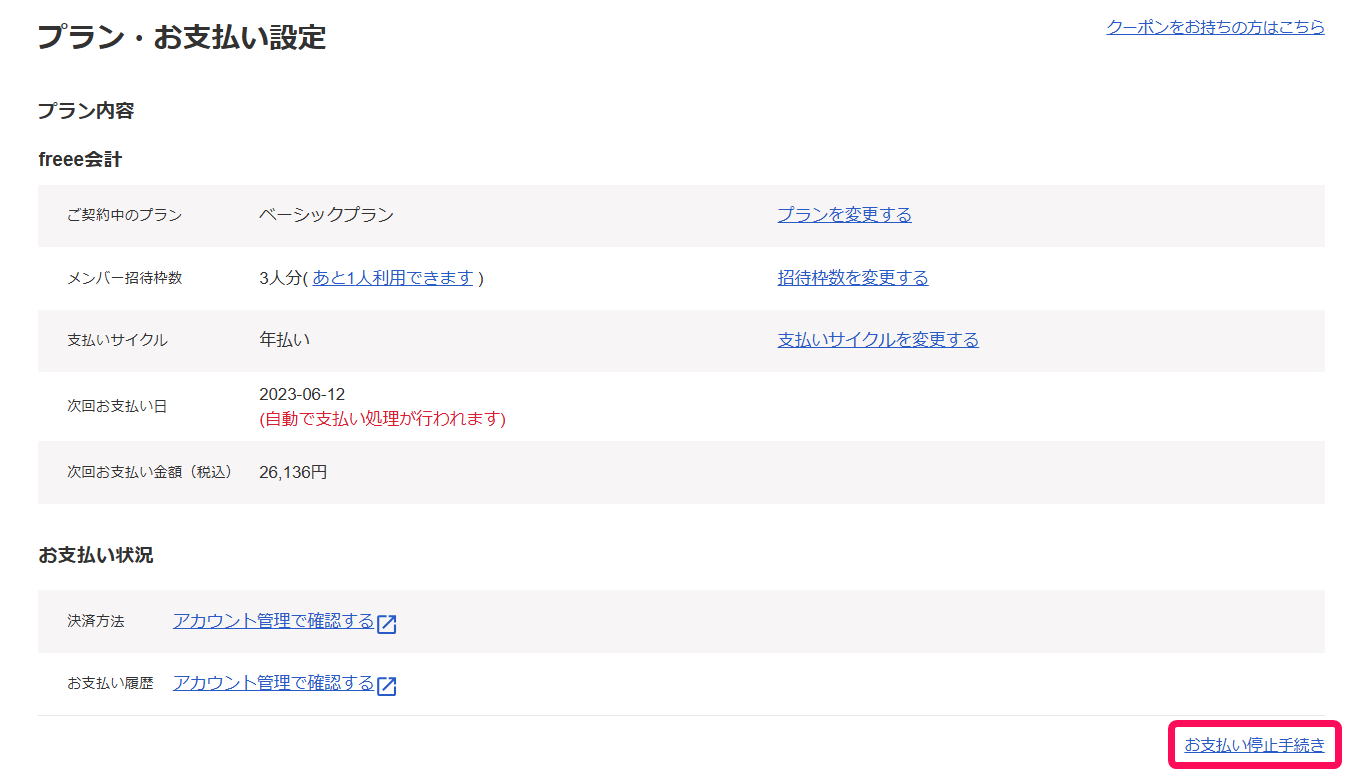
Task: Click the お支払い状況 section heading
Action: (96, 555)
